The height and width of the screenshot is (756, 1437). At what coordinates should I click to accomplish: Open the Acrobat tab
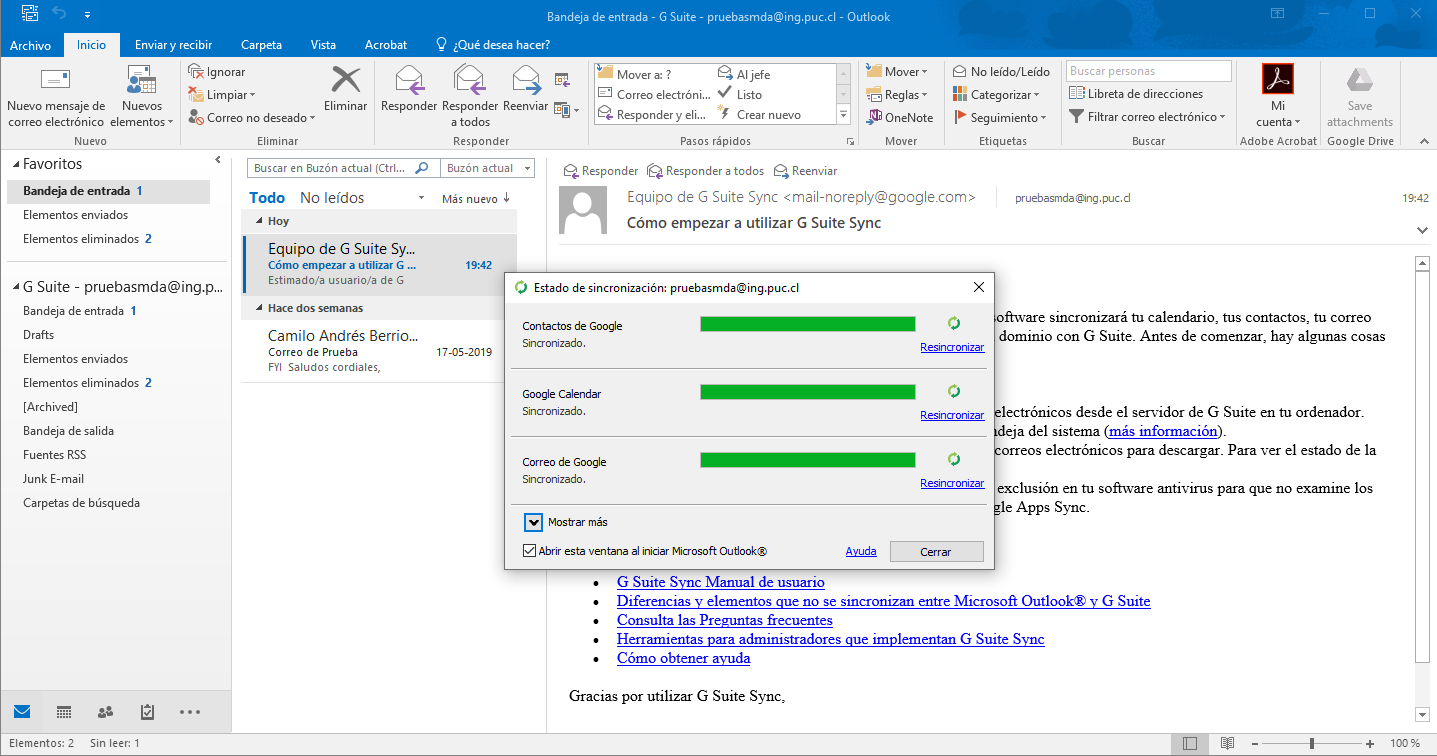[386, 45]
